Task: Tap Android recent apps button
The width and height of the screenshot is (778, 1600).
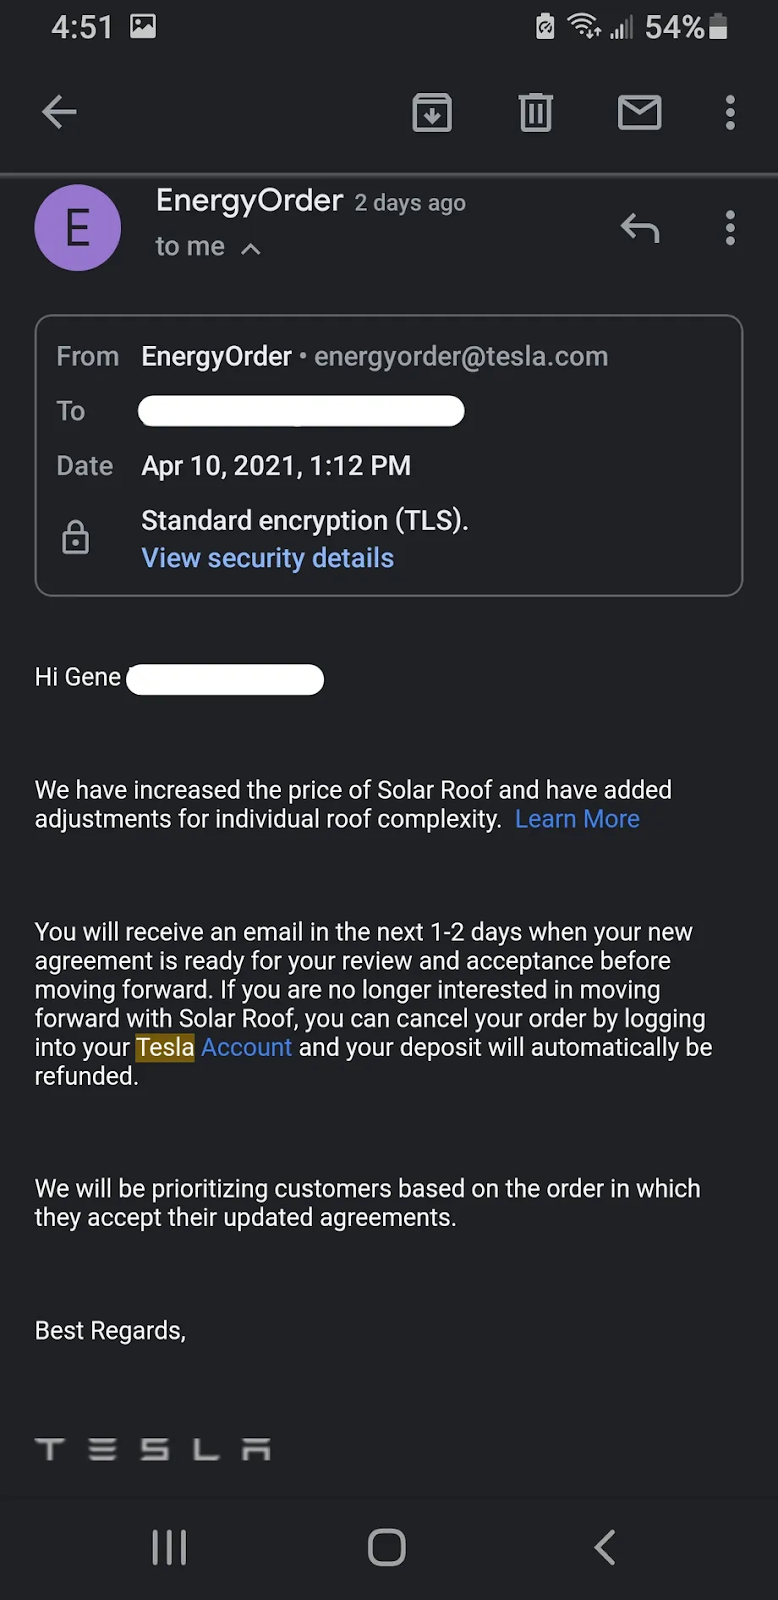Action: 169,1547
